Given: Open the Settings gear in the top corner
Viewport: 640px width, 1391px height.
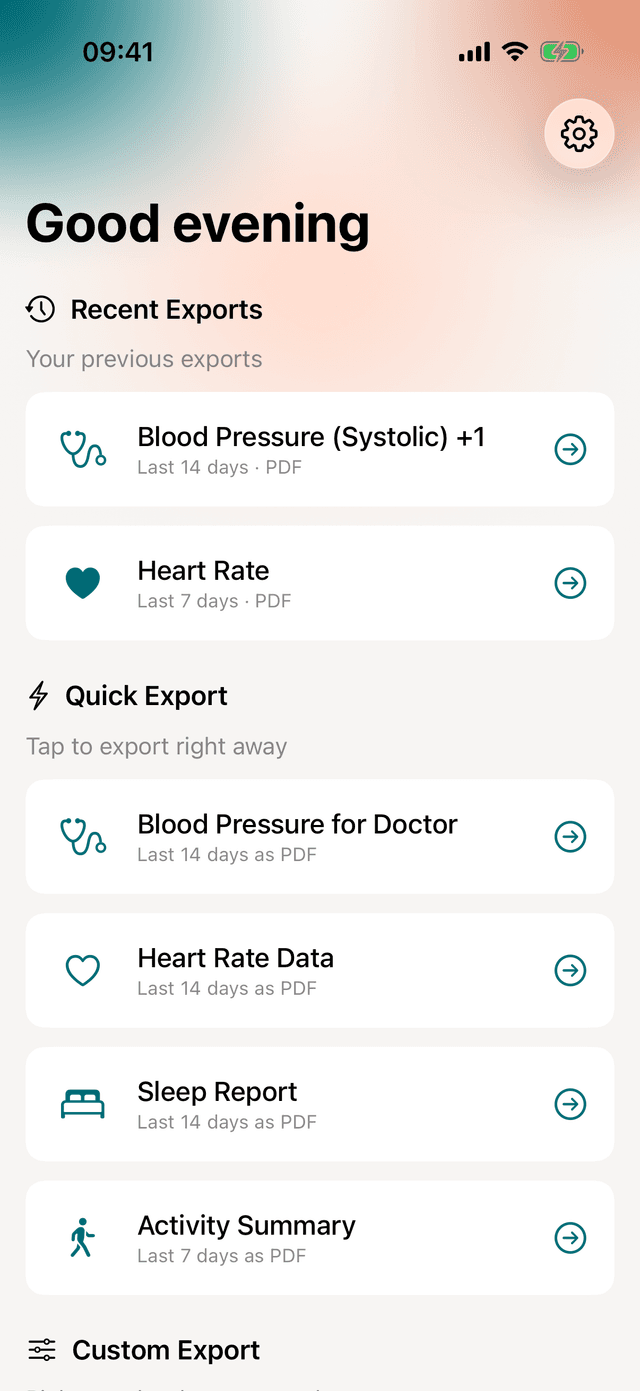Looking at the screenshot, I should pos(578,133).
